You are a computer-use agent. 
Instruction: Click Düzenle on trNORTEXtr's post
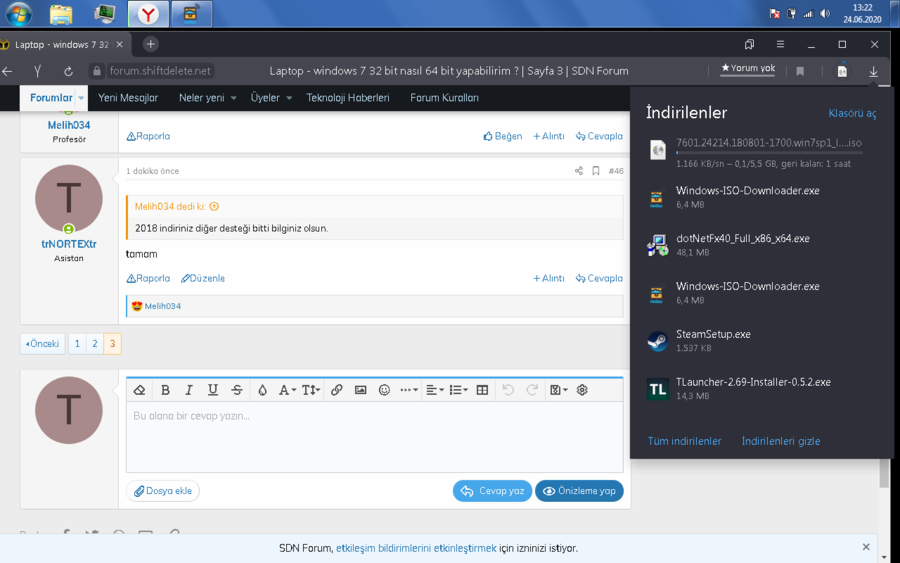(x=203, y=278)
